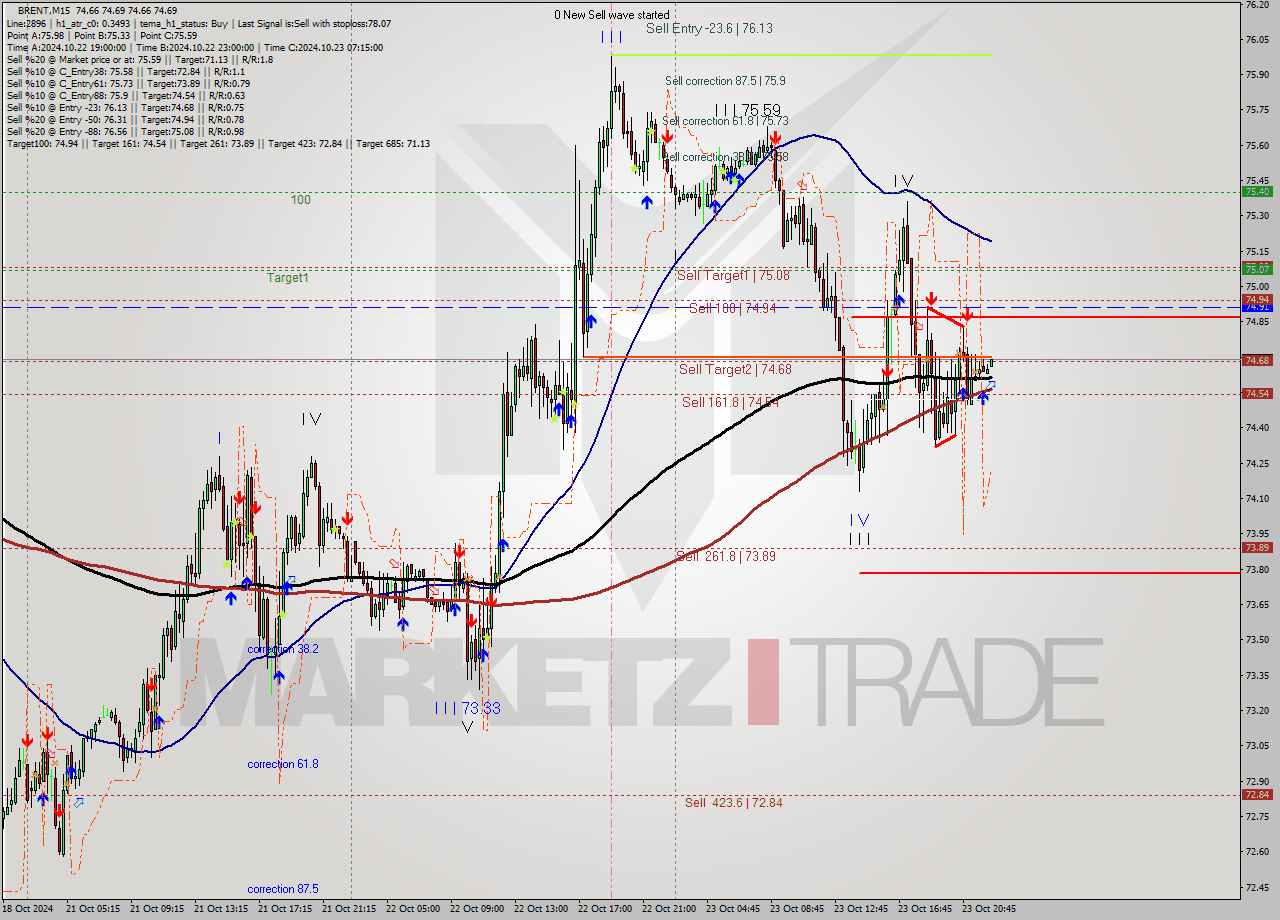Click the 'Sell 261.8 | 73.89' label

point(726,556)
